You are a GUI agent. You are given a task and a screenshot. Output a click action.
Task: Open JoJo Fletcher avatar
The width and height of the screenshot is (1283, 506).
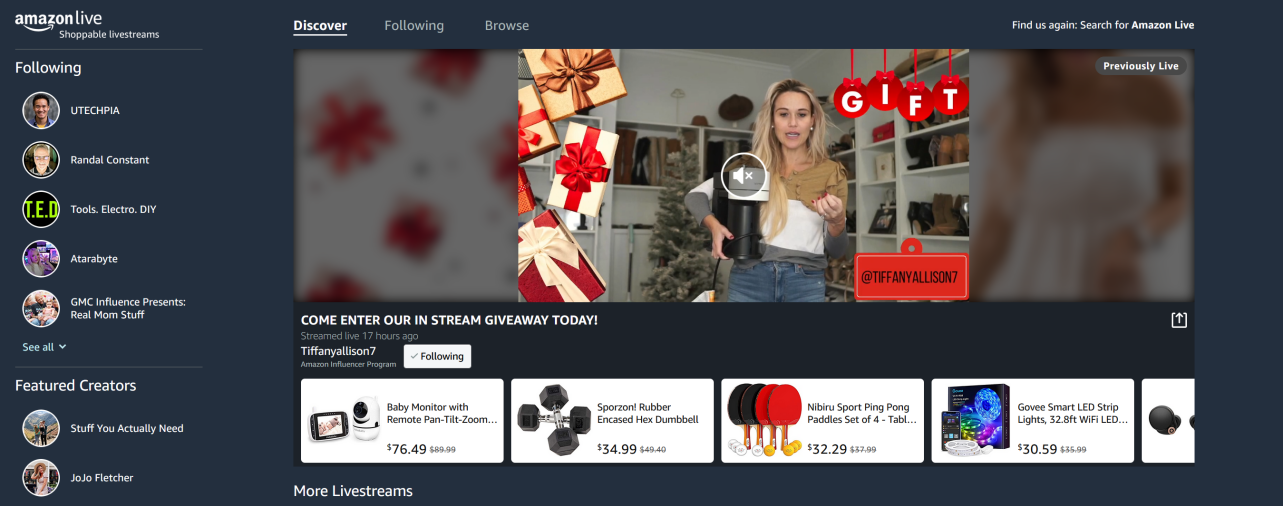[41, 478]
